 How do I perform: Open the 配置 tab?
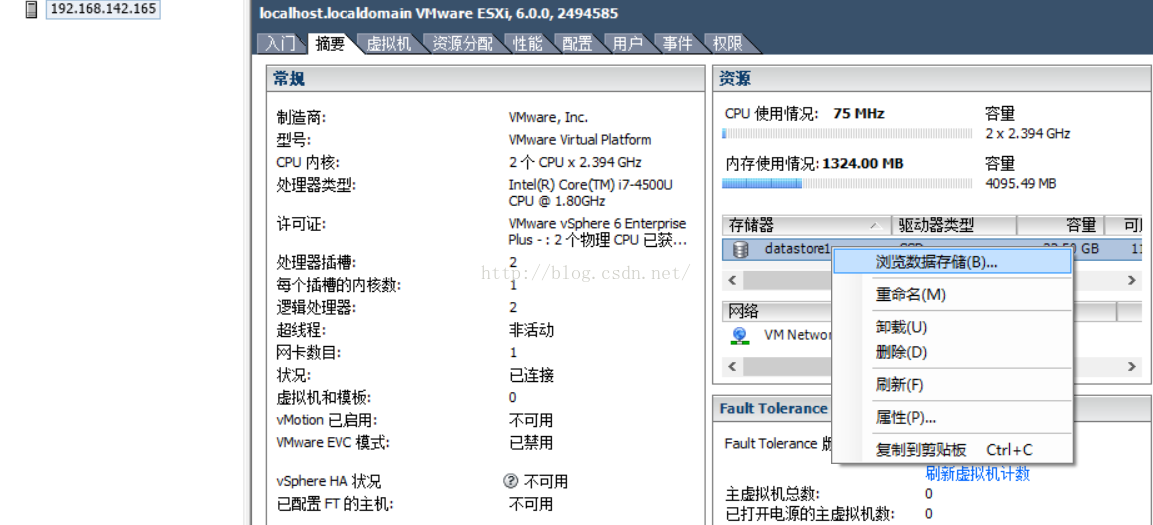click(577, 43)
